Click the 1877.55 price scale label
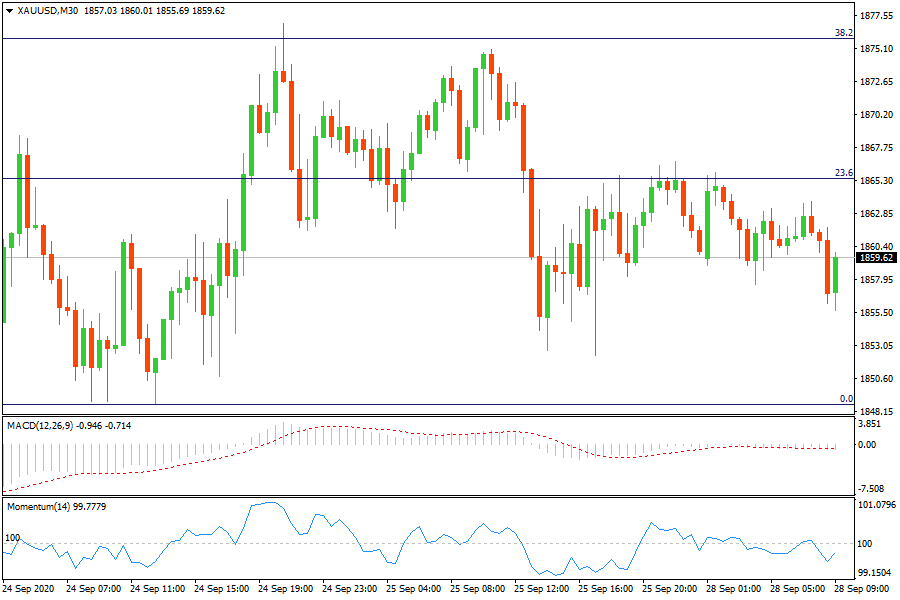Screen dimensions: 900x600 (x=877, y=16)
